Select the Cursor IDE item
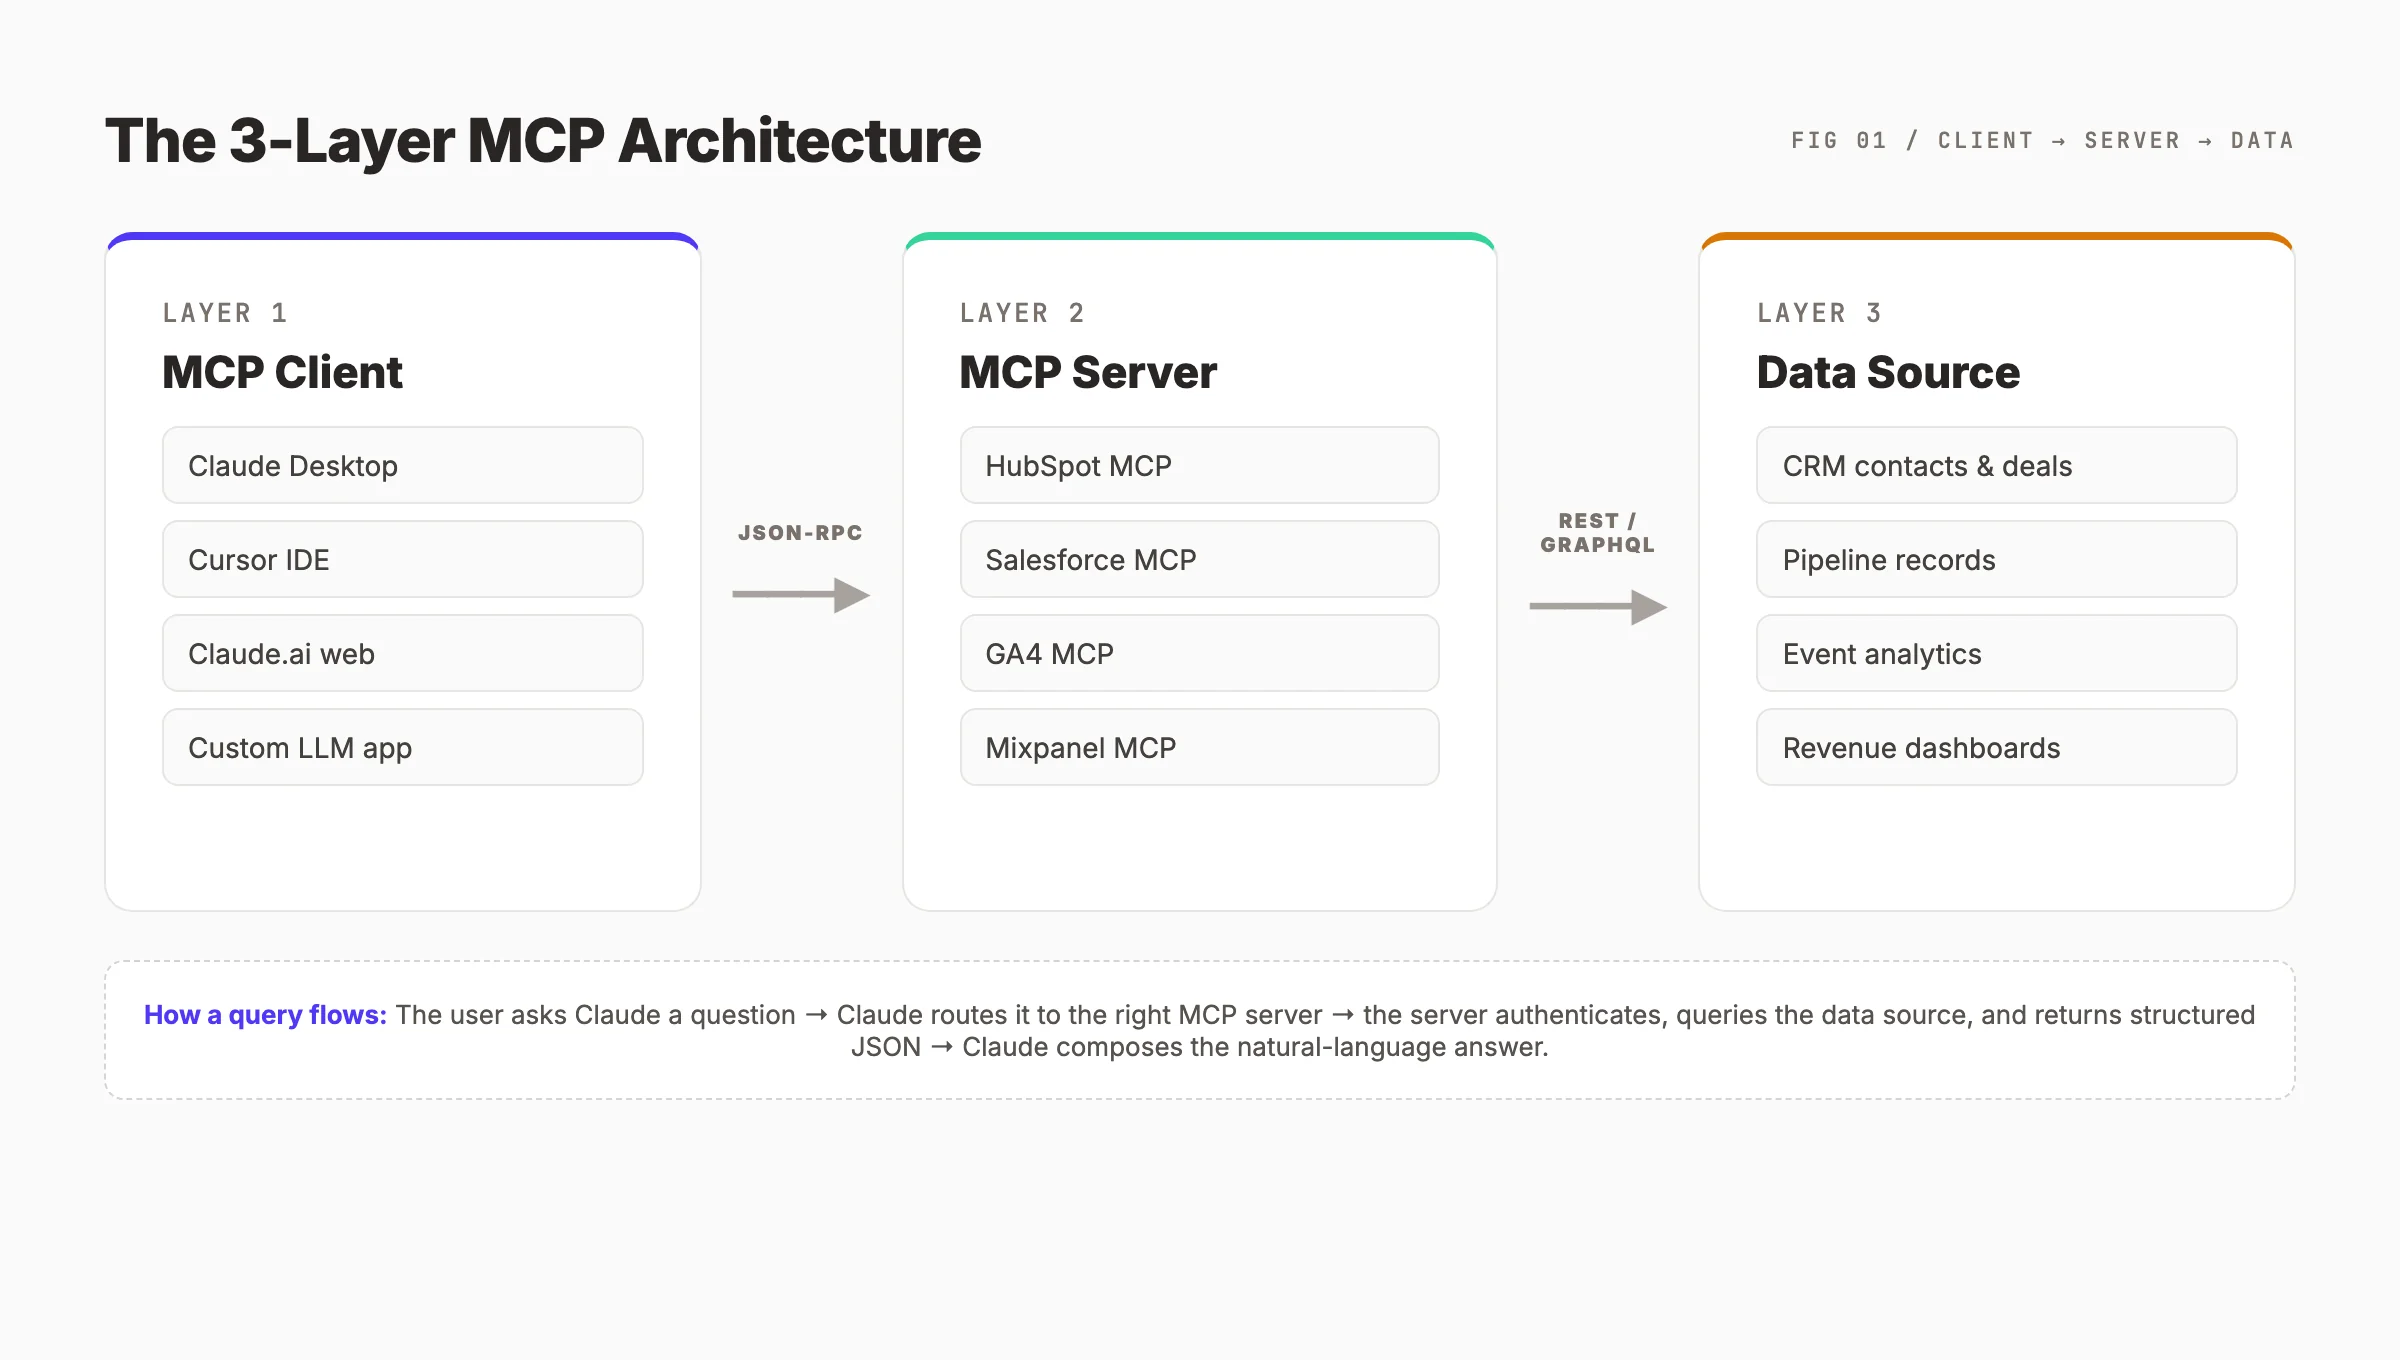This screenshot has width=2400, height=1360. 402,559
